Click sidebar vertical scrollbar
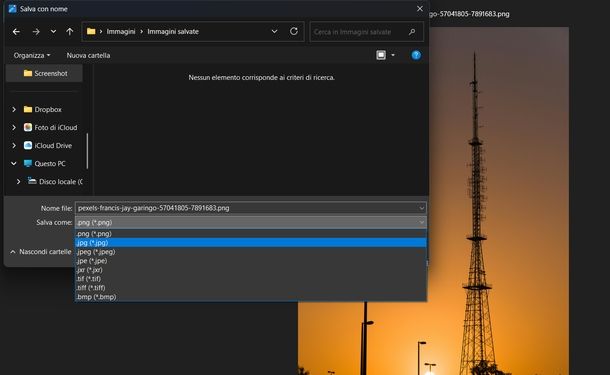 [x=87, y=151]
